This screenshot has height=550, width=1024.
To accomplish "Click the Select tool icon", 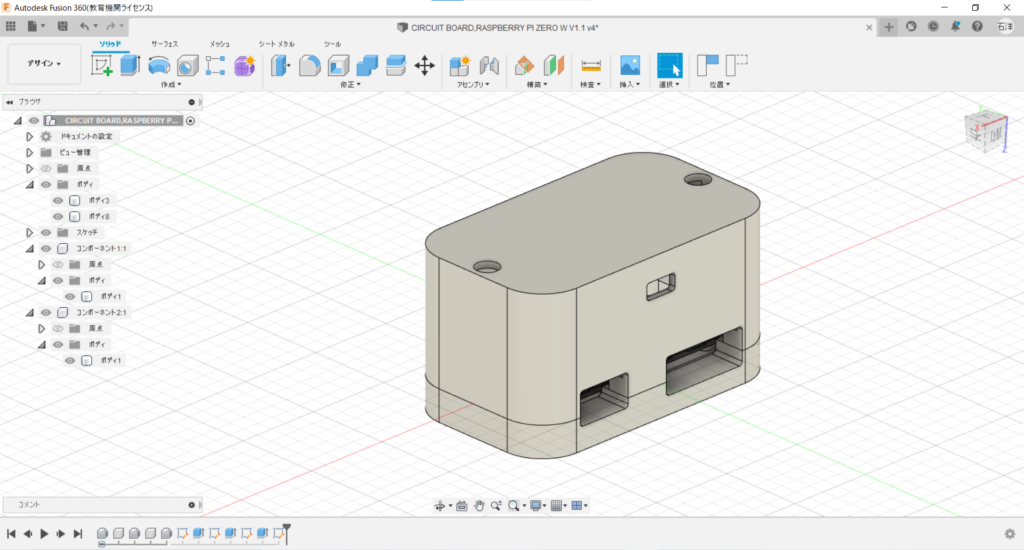I will [x=669, y=65].
